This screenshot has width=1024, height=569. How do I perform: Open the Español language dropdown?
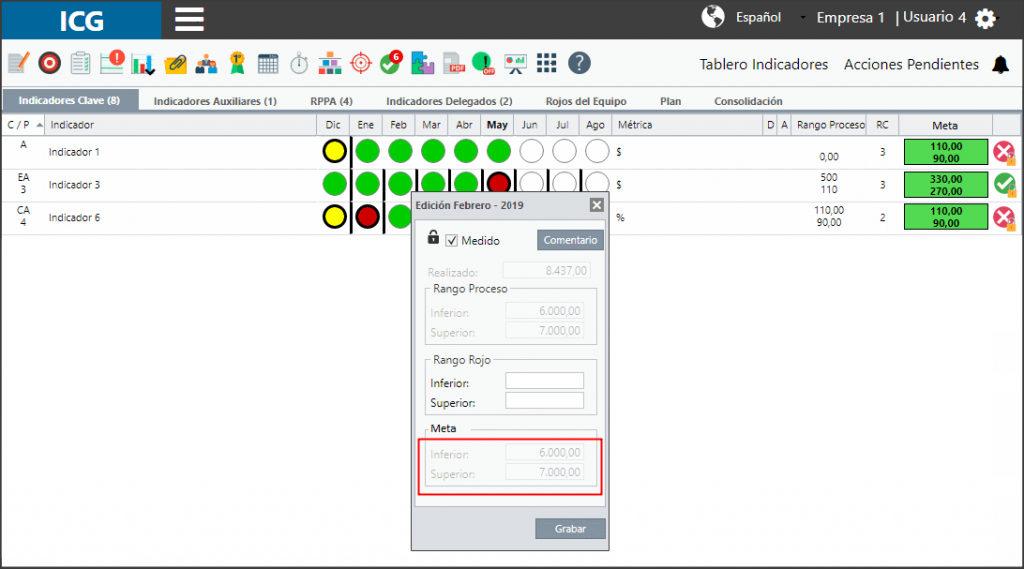771,18
